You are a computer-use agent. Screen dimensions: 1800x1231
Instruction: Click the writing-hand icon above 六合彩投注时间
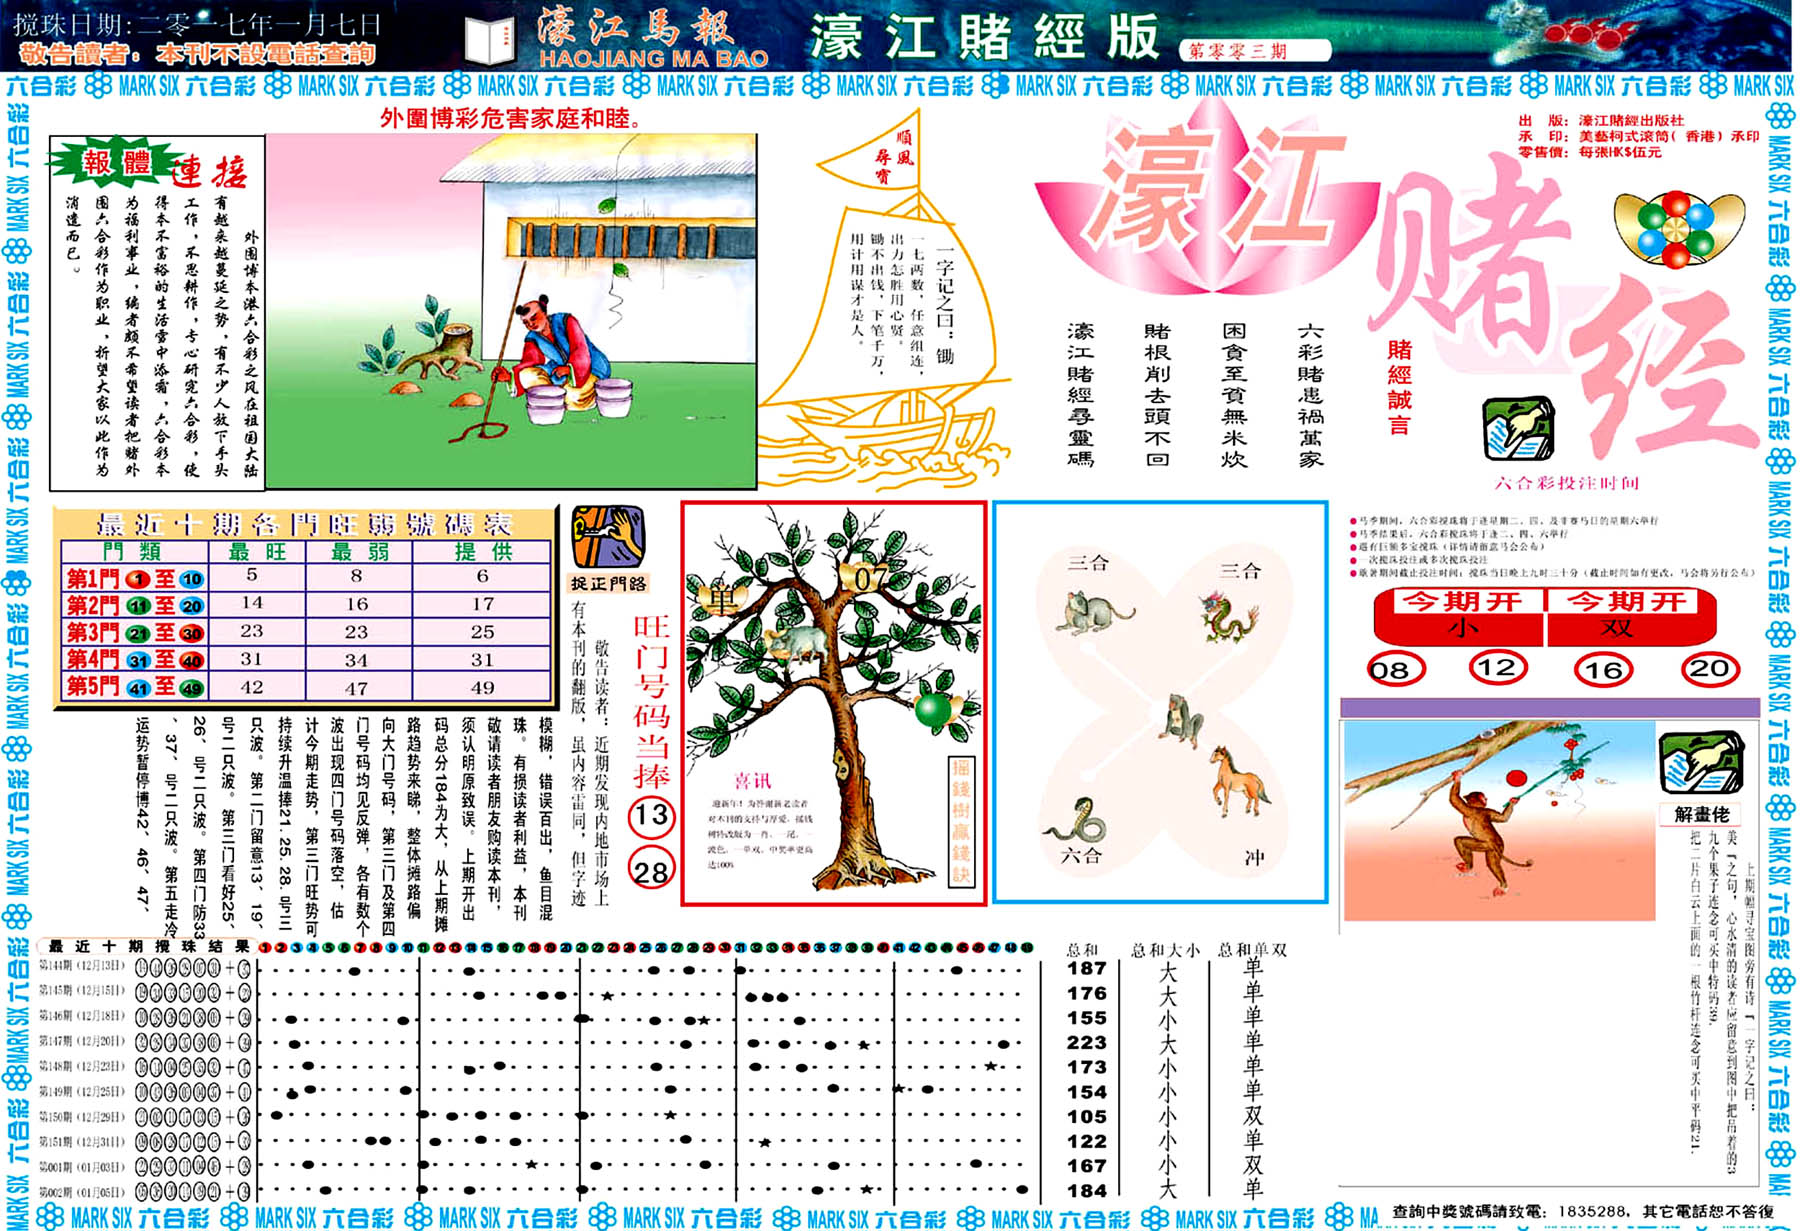coord(1519,429)
